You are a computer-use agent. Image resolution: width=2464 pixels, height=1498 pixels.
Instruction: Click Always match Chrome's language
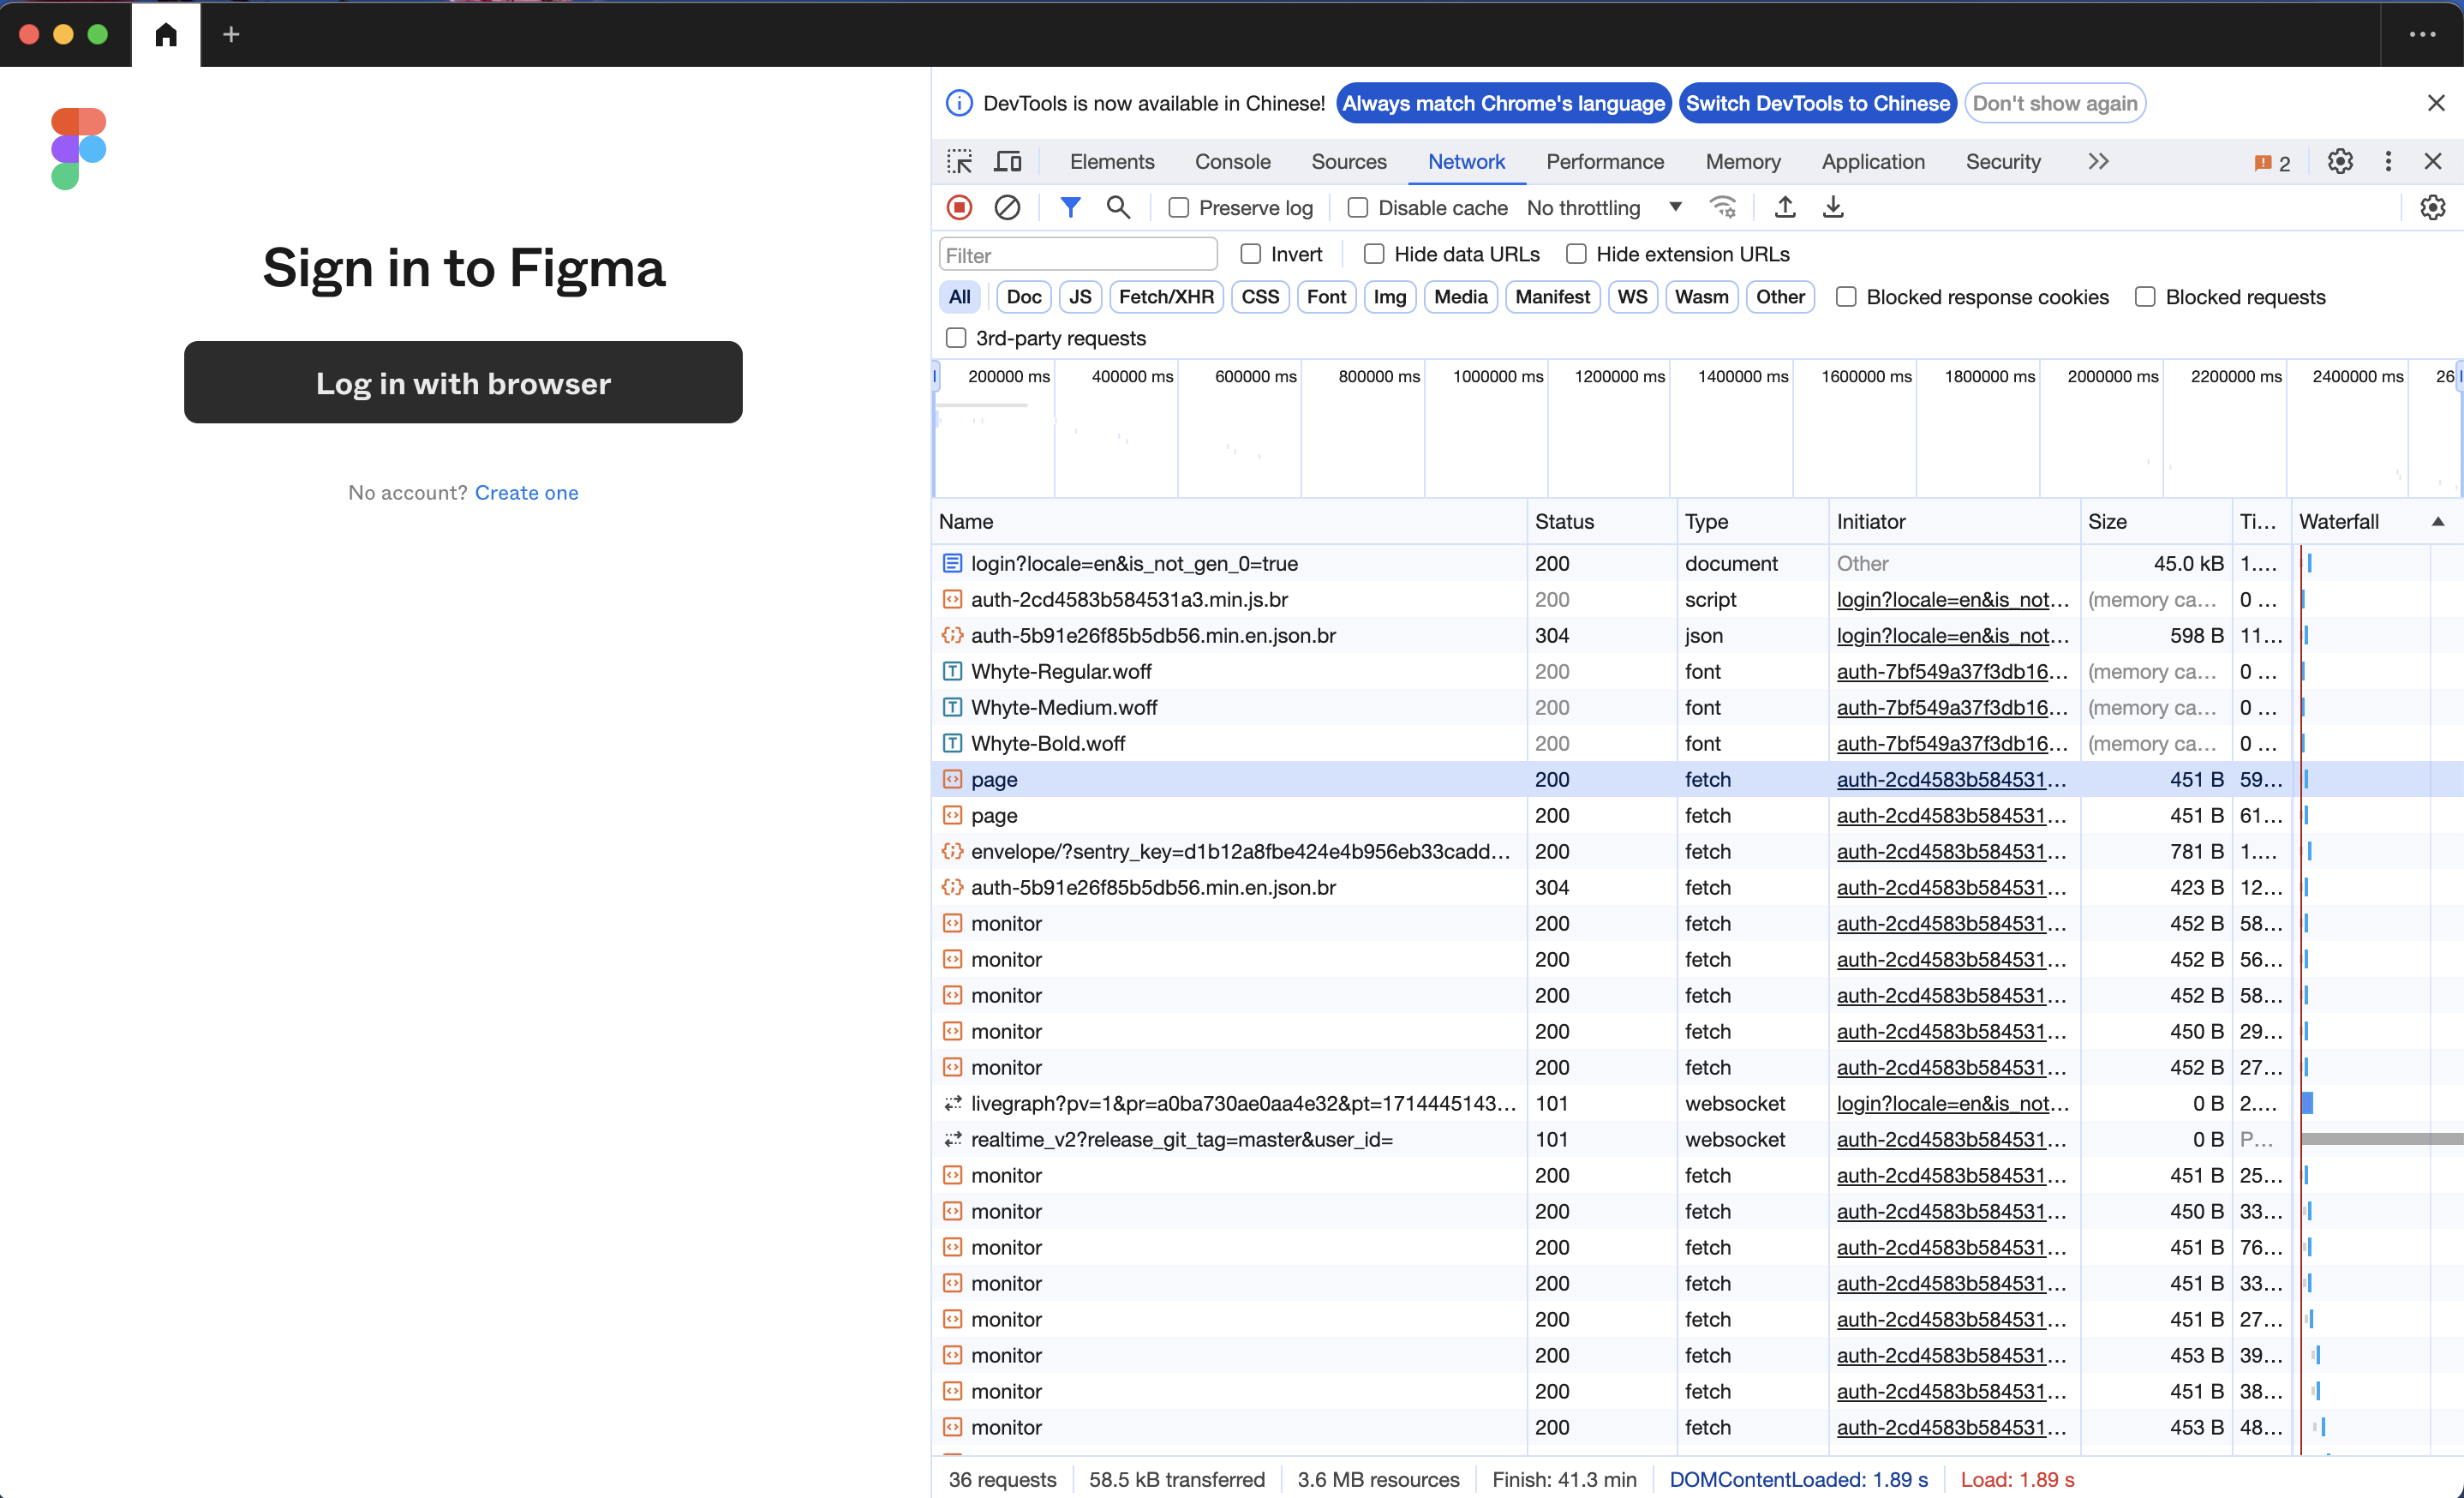(x=1503, y=103)
